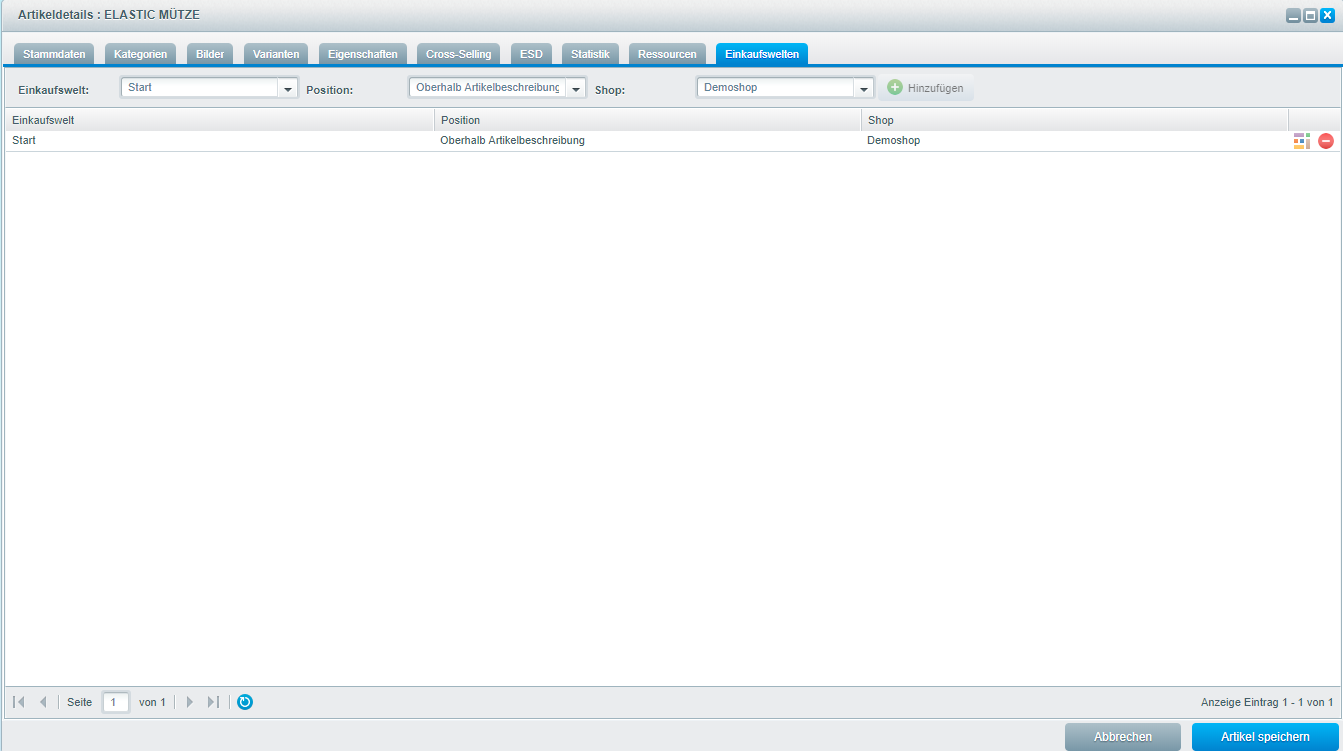Click the Einkaufswelt combo field showing Start
1343x751 pixels.
200,88
